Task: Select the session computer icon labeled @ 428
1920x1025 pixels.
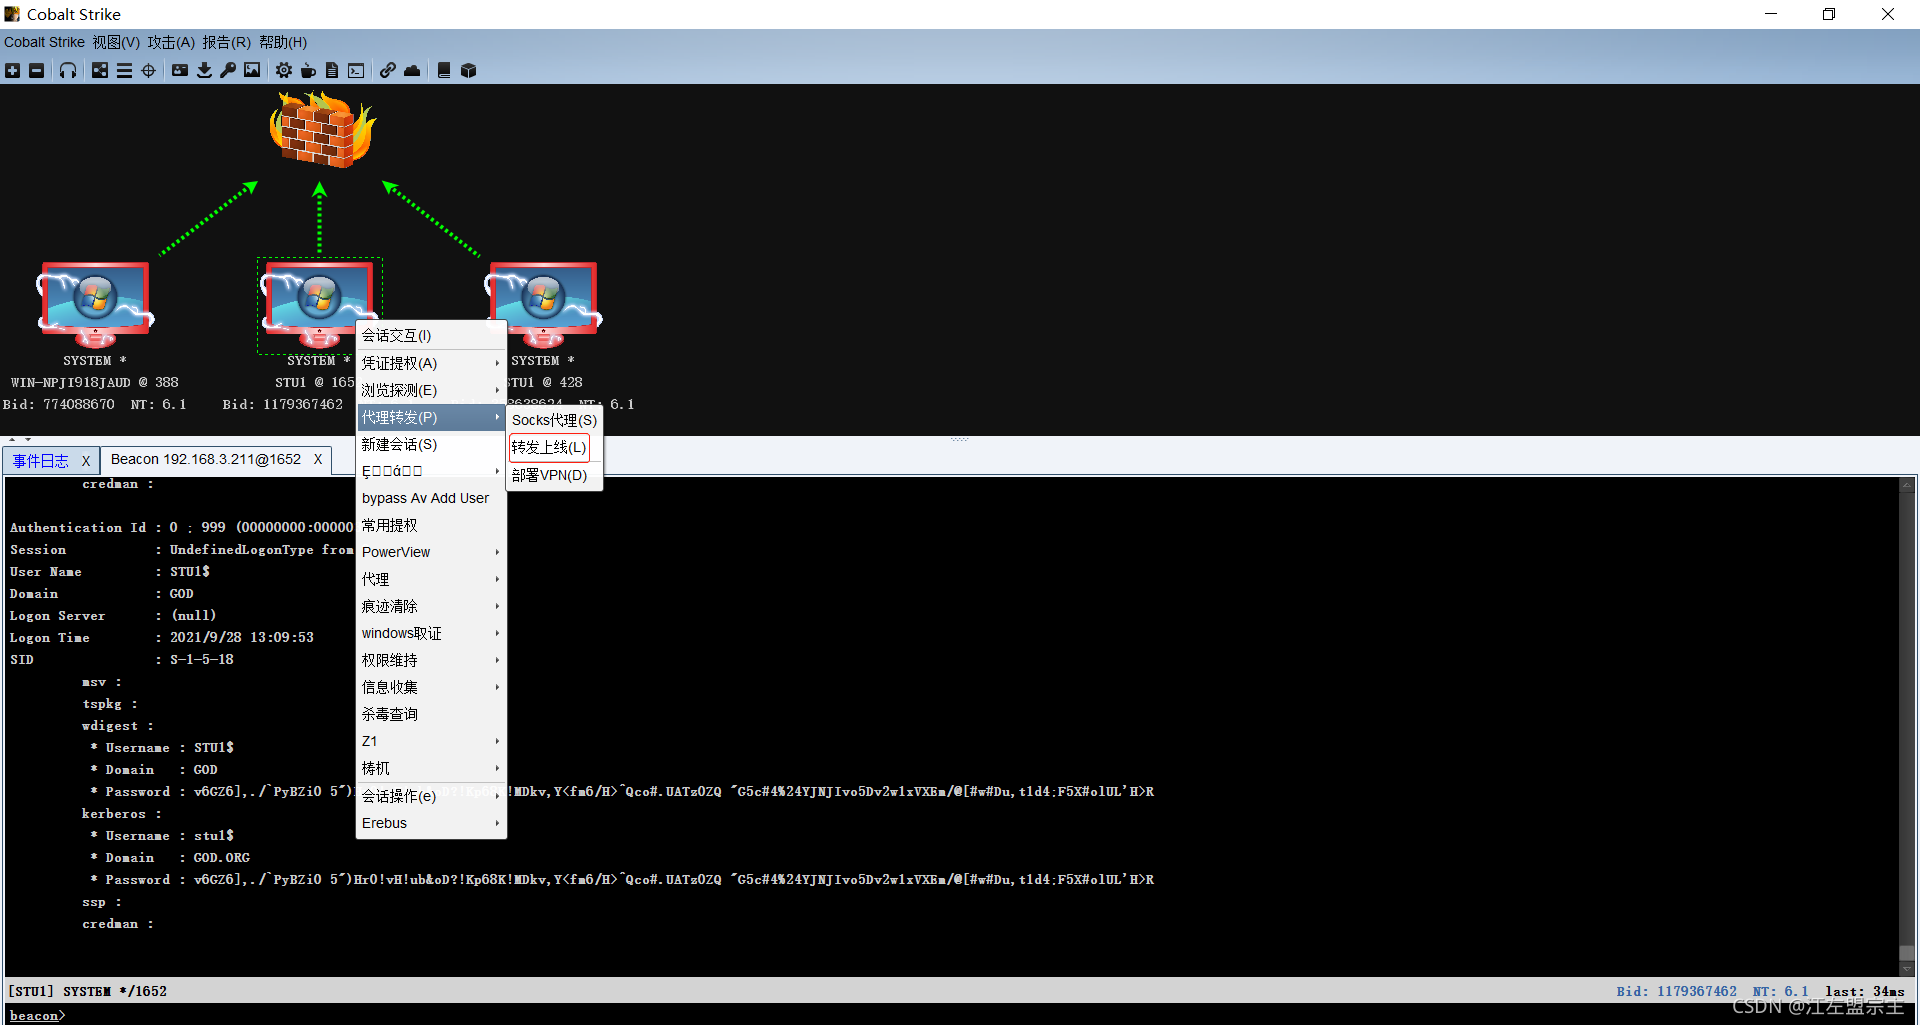Action: tap(543, 304)
